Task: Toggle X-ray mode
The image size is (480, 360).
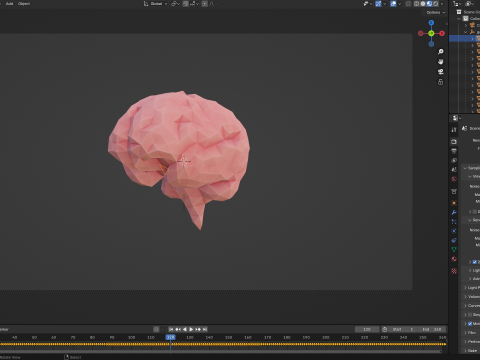Action: coord(408,4)
